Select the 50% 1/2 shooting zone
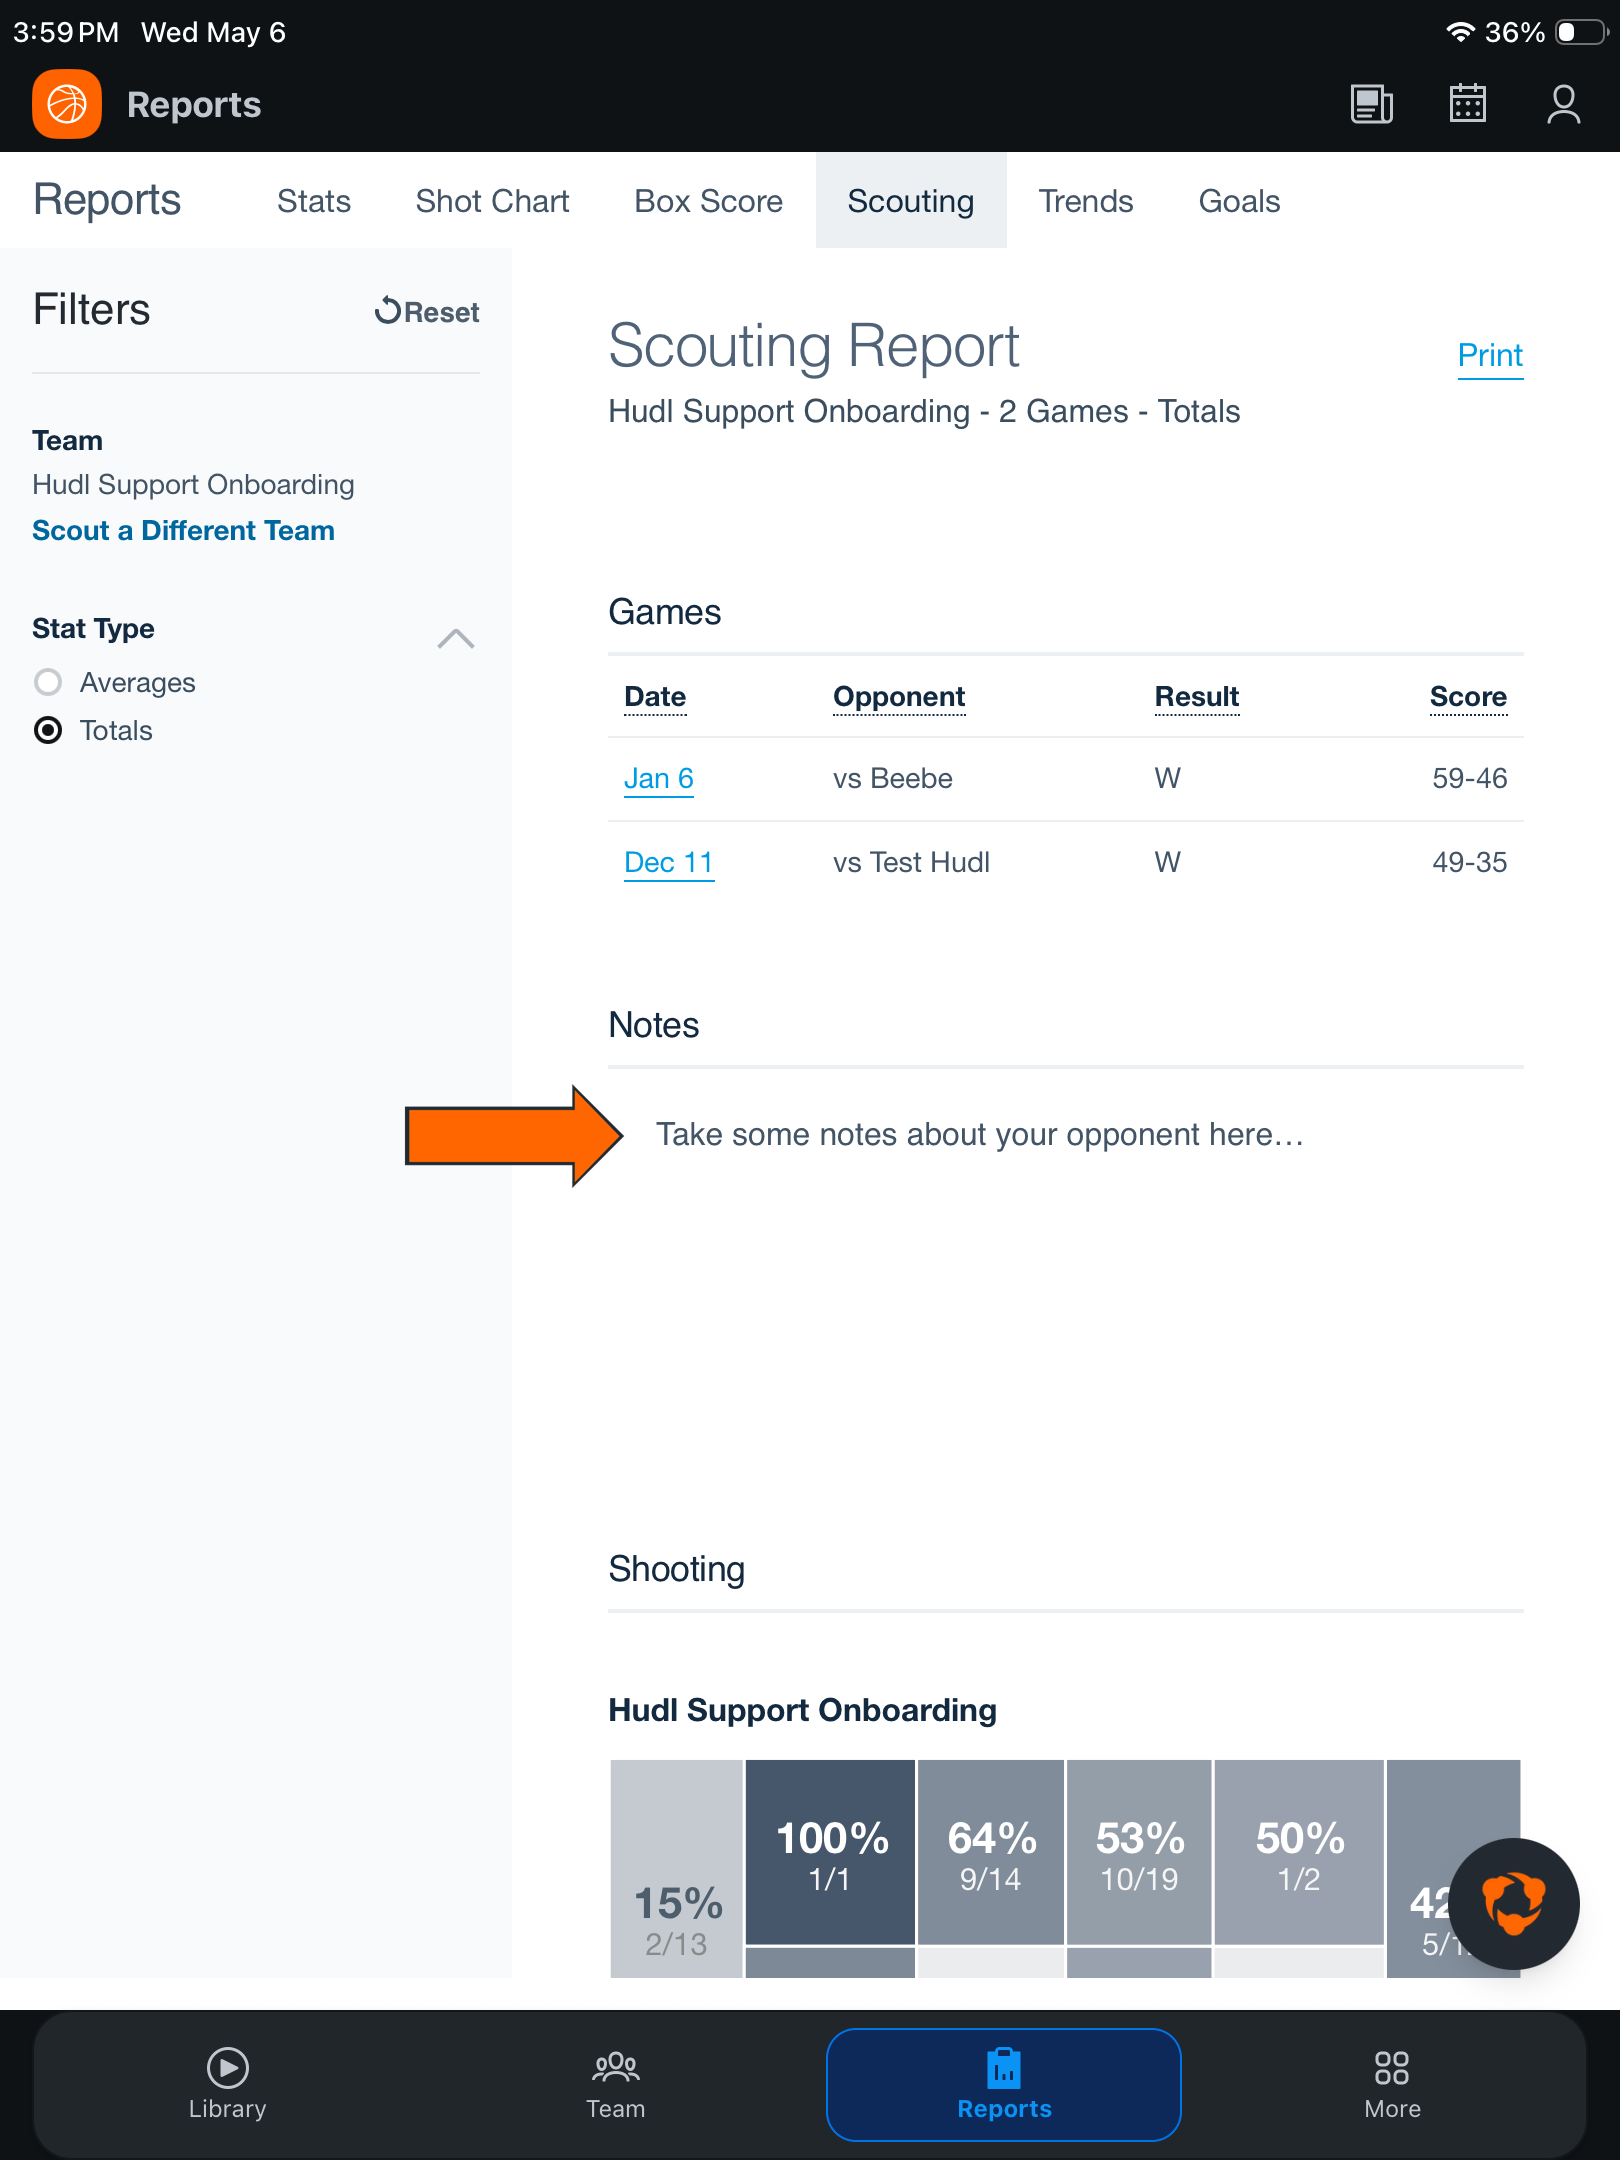The height and width of the screenshot is (2160, 1620). click(x=1299, y=1853)
